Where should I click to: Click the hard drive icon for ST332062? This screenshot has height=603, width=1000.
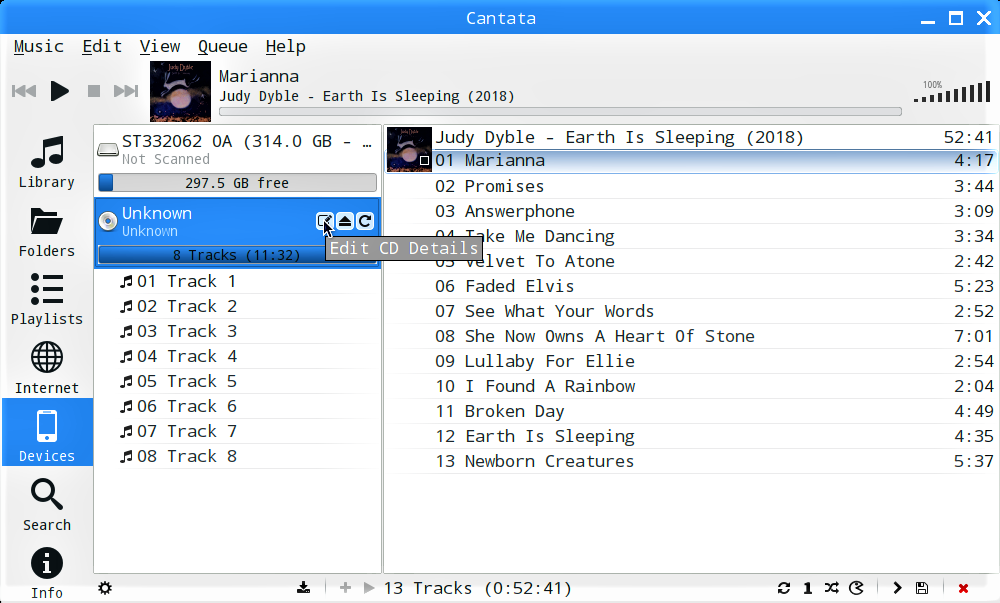108,149
